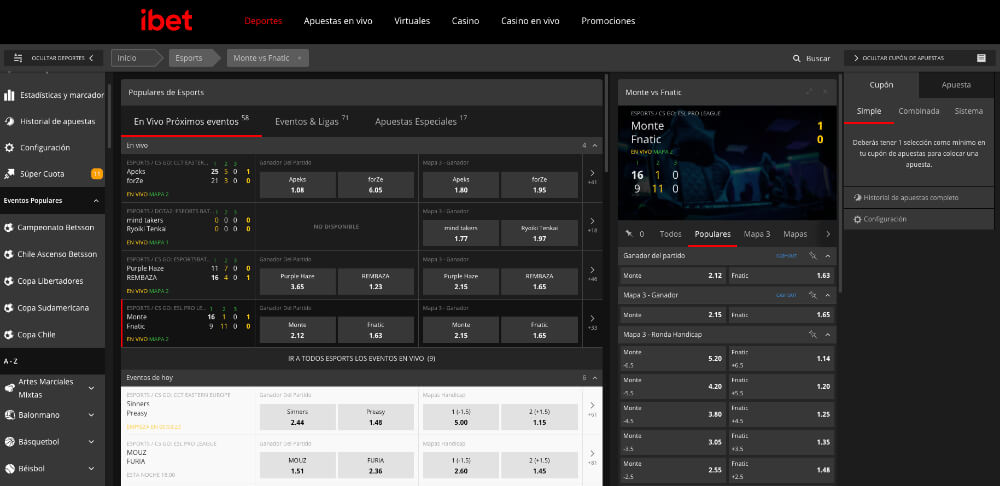1000x486 pixels.
Task: Show more market tabs with right arrow
Action: (x=828, y=234)
